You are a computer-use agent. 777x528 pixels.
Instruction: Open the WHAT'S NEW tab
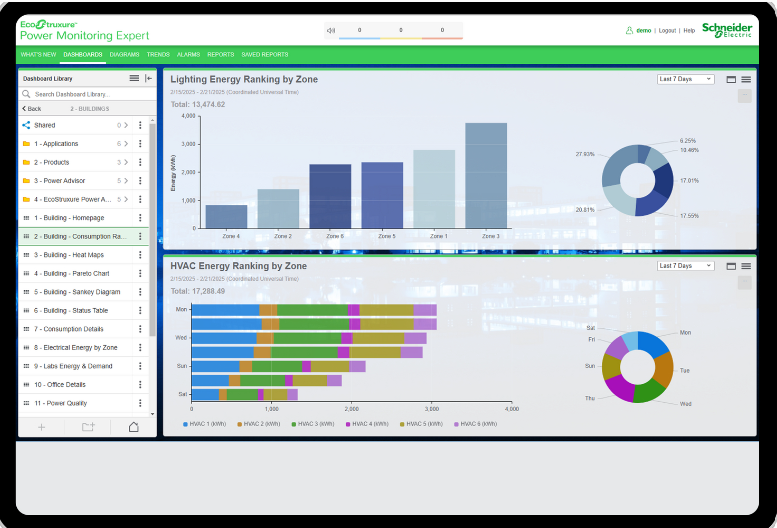(x=39, y=54)
